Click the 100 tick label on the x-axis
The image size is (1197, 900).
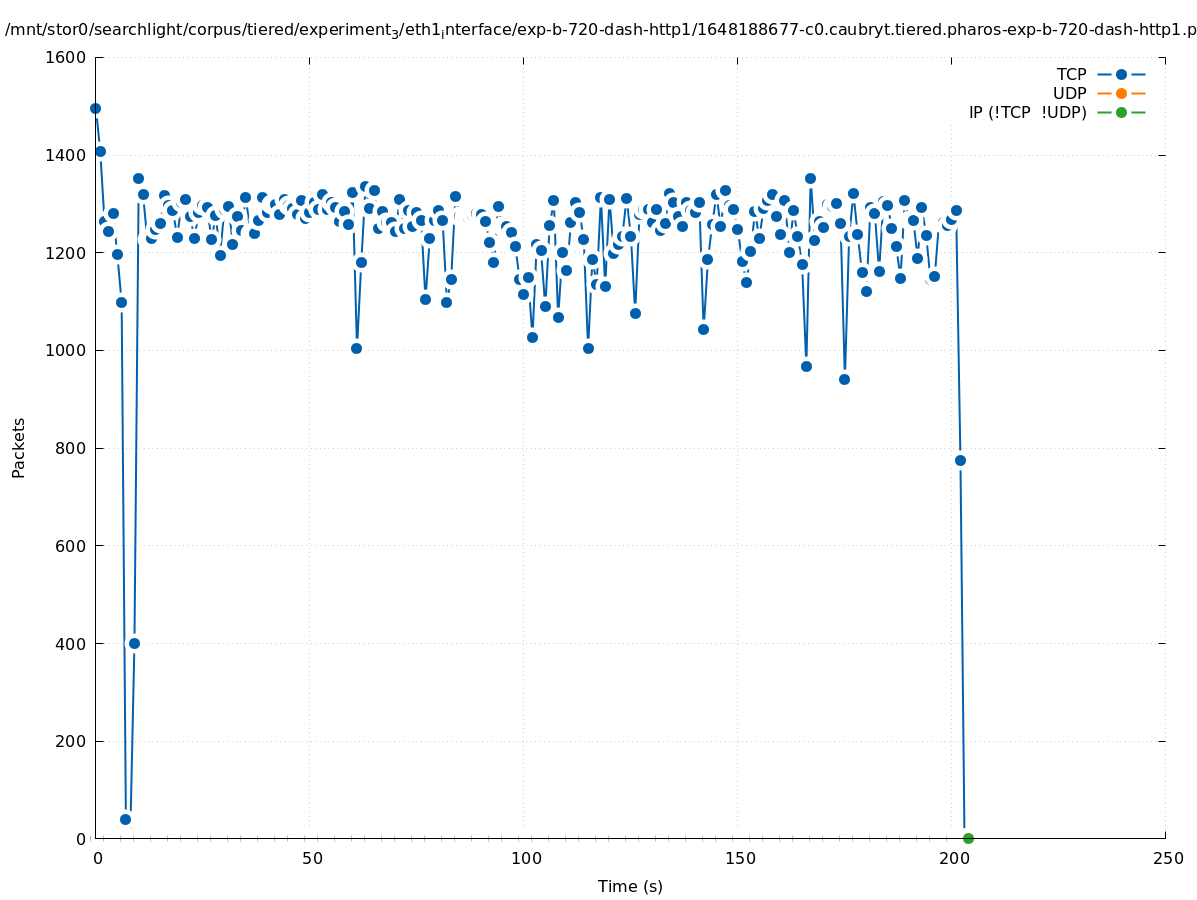(x=526, y=859)
